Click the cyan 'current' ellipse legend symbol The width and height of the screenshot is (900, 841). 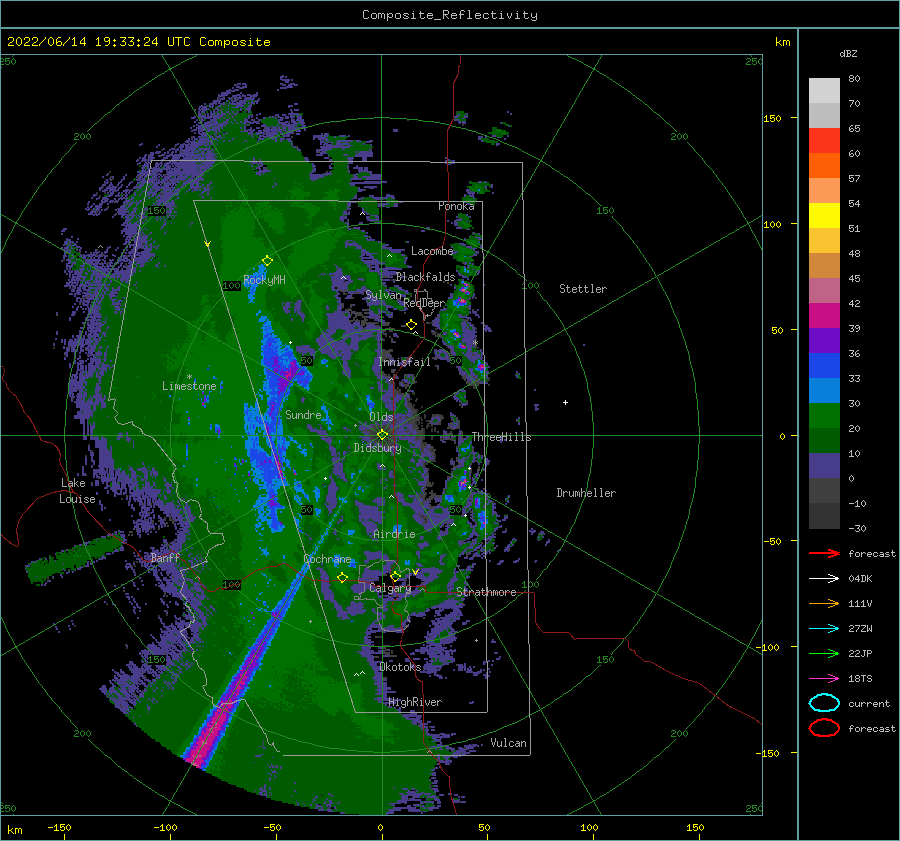(x=824, y=703)
